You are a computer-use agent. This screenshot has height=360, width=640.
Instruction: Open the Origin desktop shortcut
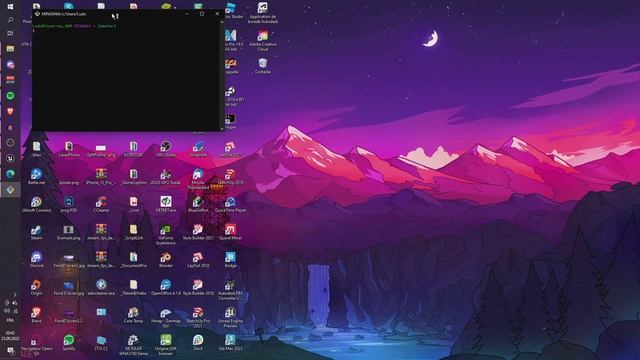click(x=36, y=287)
